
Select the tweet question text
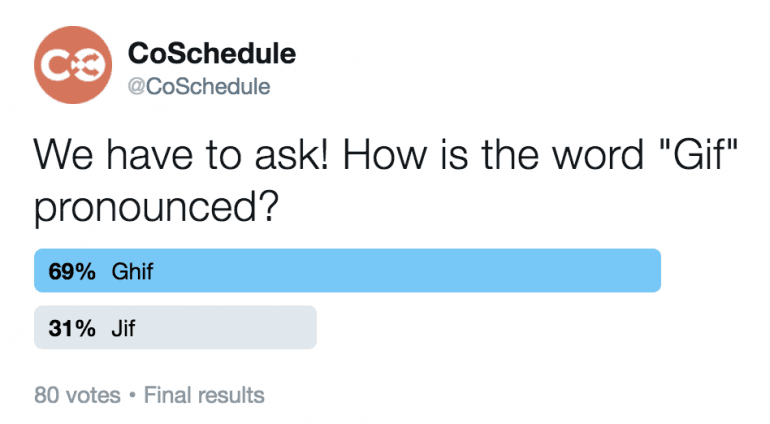tap(386, 180)
